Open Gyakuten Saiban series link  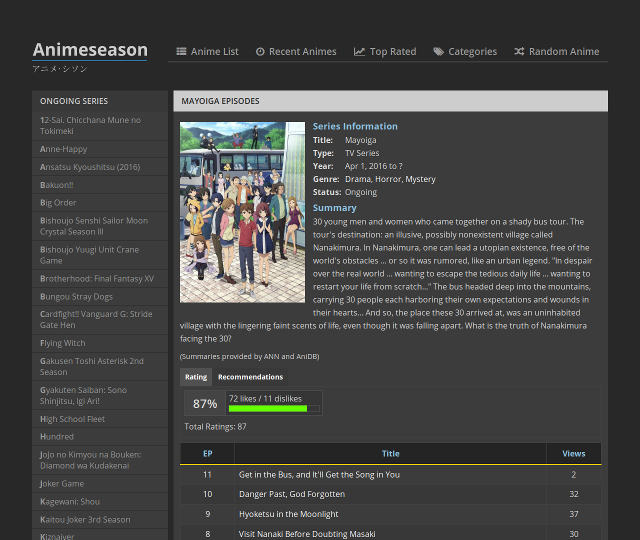tap(100, 396)
